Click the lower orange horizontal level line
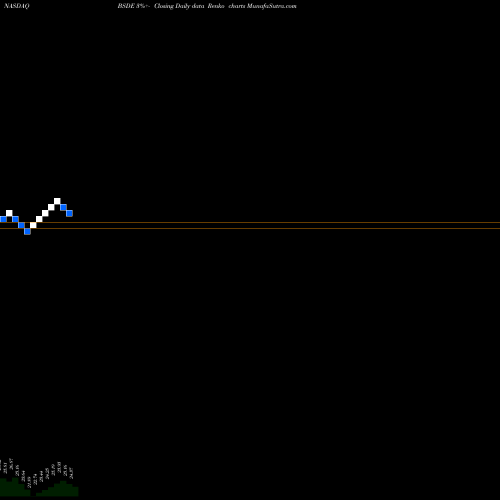This screenshot has width=500, height=500. (x=250, y=228)
